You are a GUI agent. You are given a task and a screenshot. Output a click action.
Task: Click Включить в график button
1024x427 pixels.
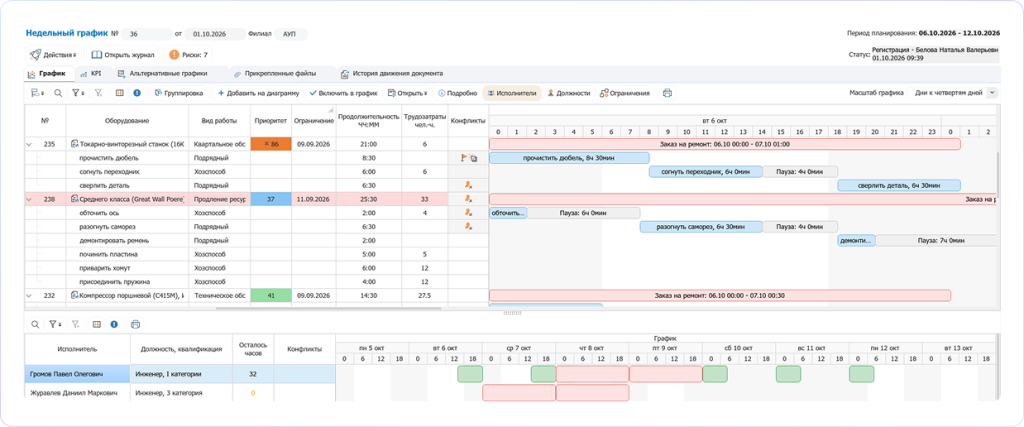pyautogui.click(x=344, y=93)
